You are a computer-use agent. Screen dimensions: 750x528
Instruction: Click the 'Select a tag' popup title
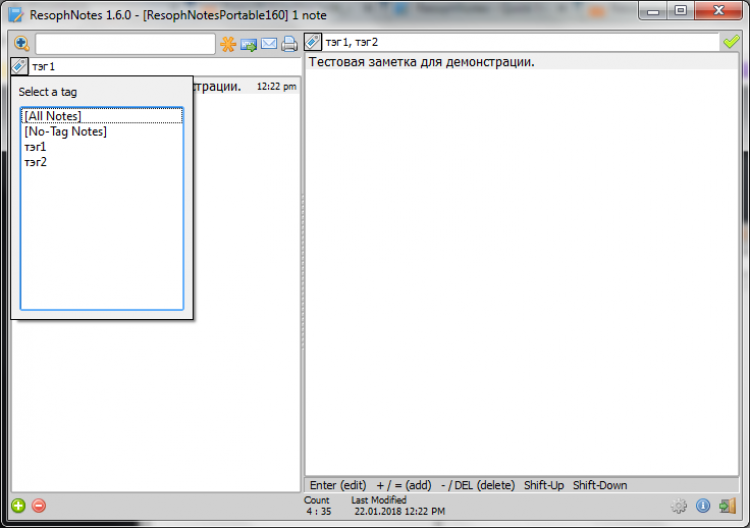(48, 92)
